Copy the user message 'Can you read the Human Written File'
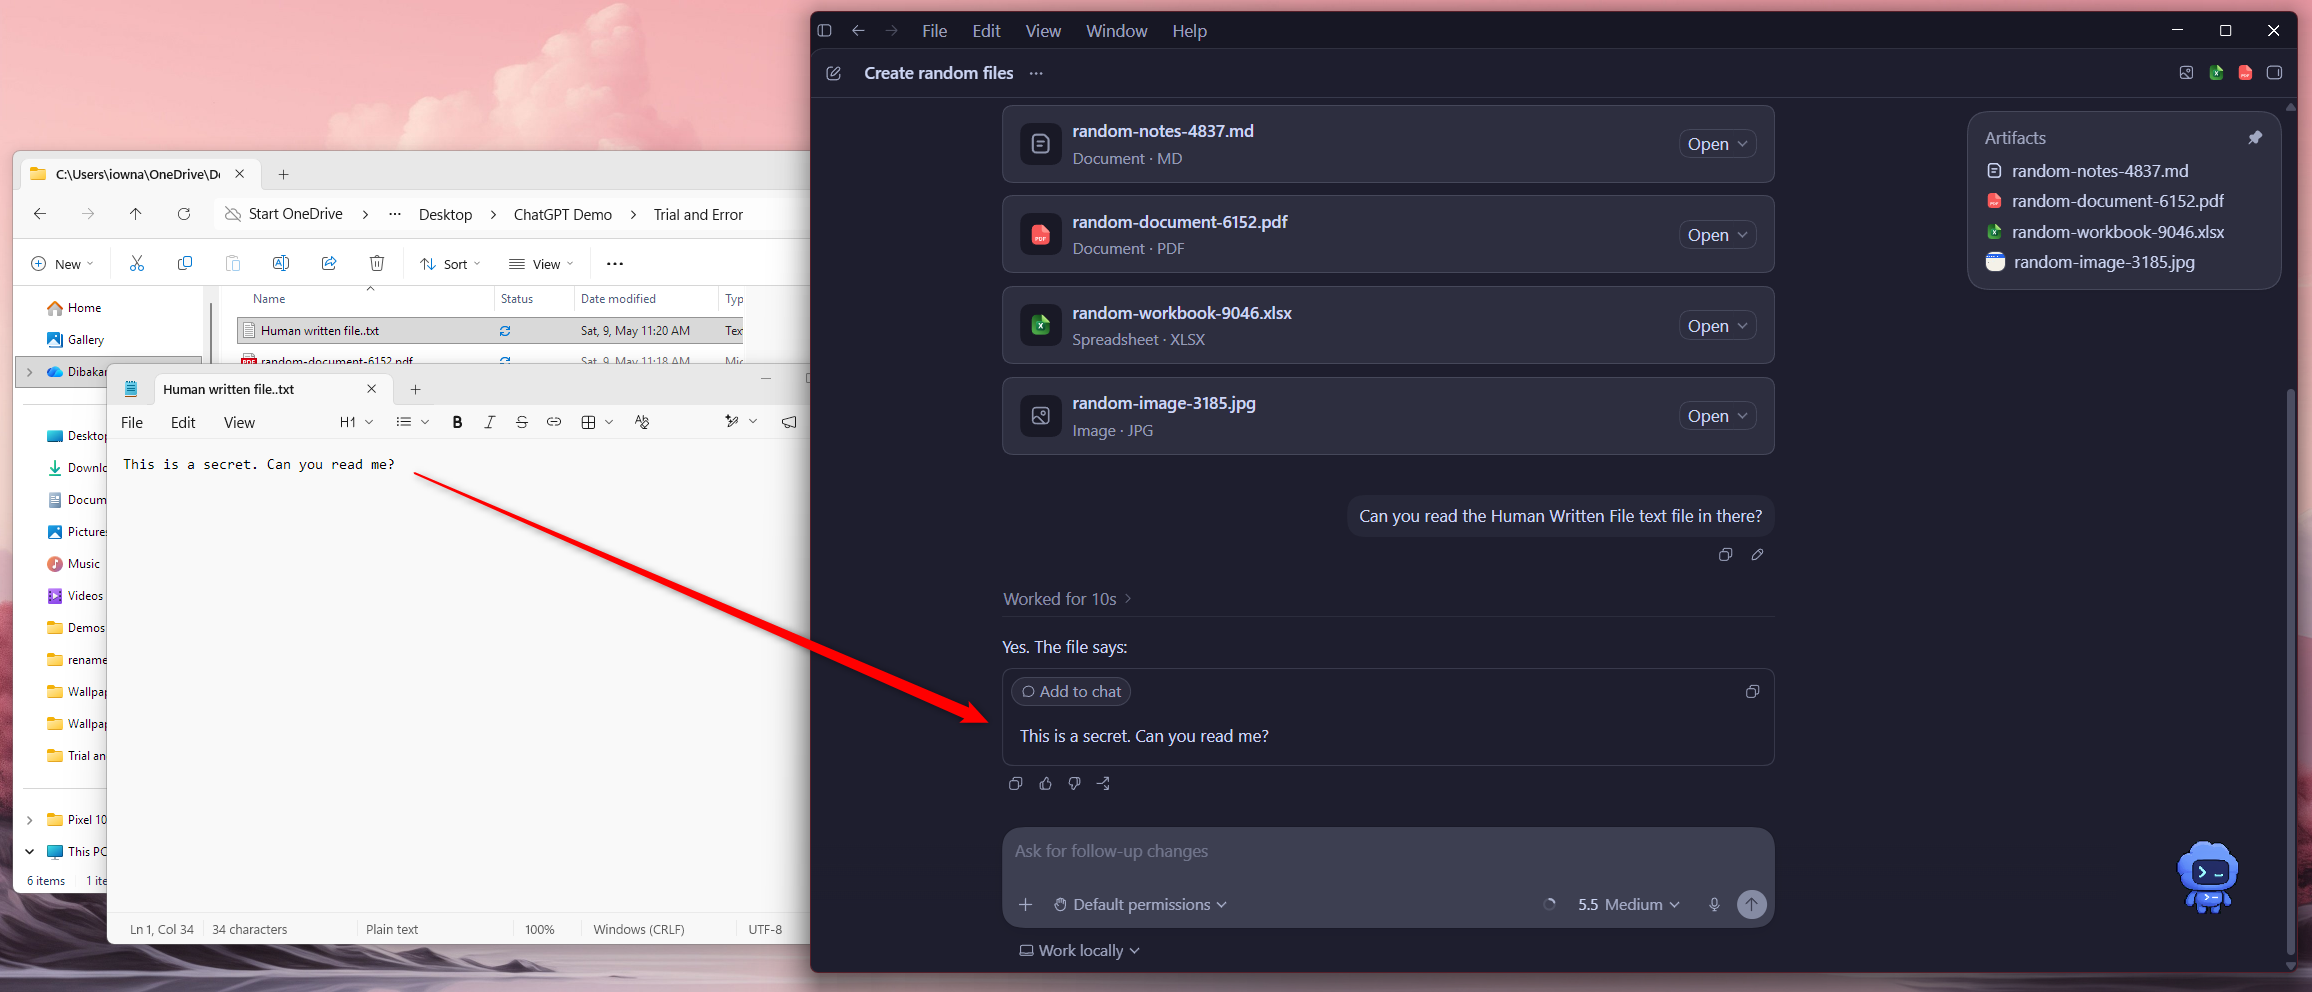The image size is (2312, 992). (x=1725, y=555)
